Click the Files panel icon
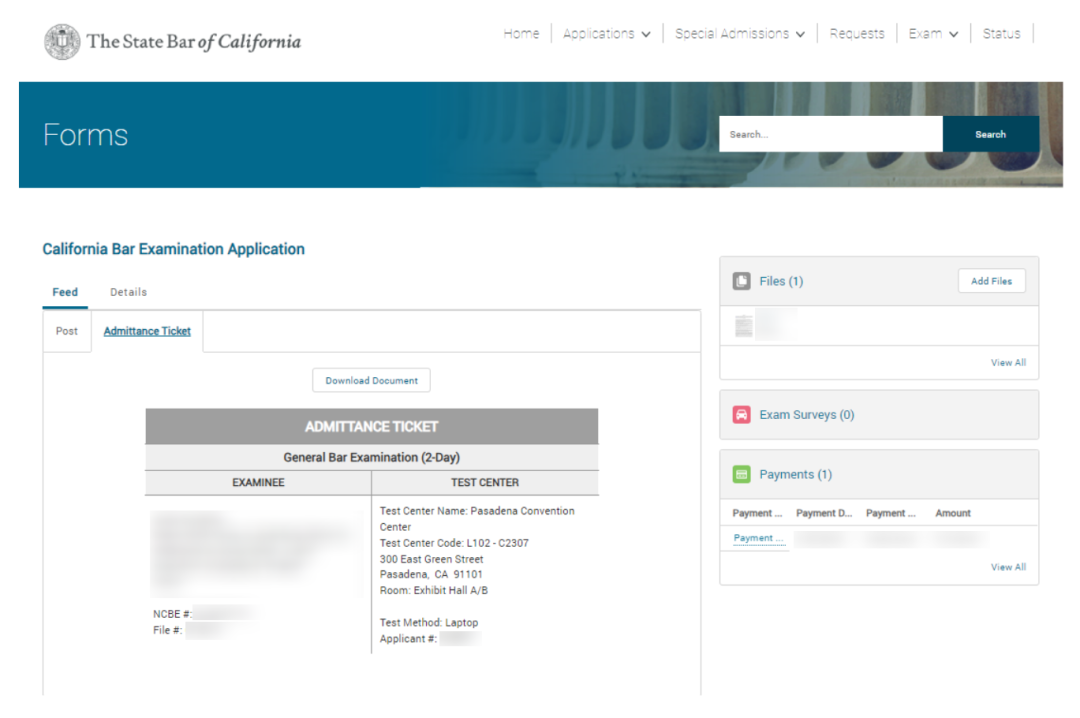Viewport: 1080px width, 718px height. 742,281
